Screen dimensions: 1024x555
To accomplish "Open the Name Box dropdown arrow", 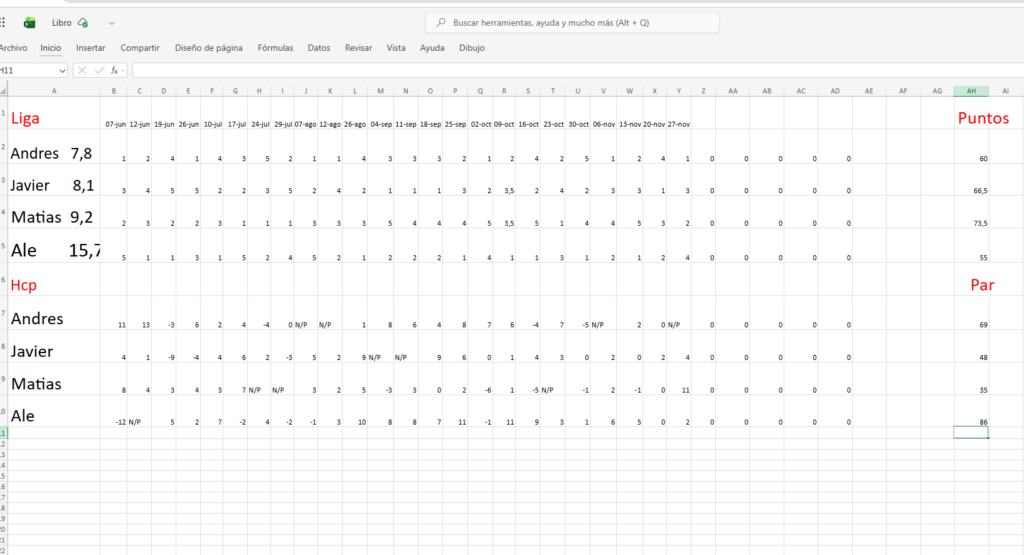I will [62, 70].
